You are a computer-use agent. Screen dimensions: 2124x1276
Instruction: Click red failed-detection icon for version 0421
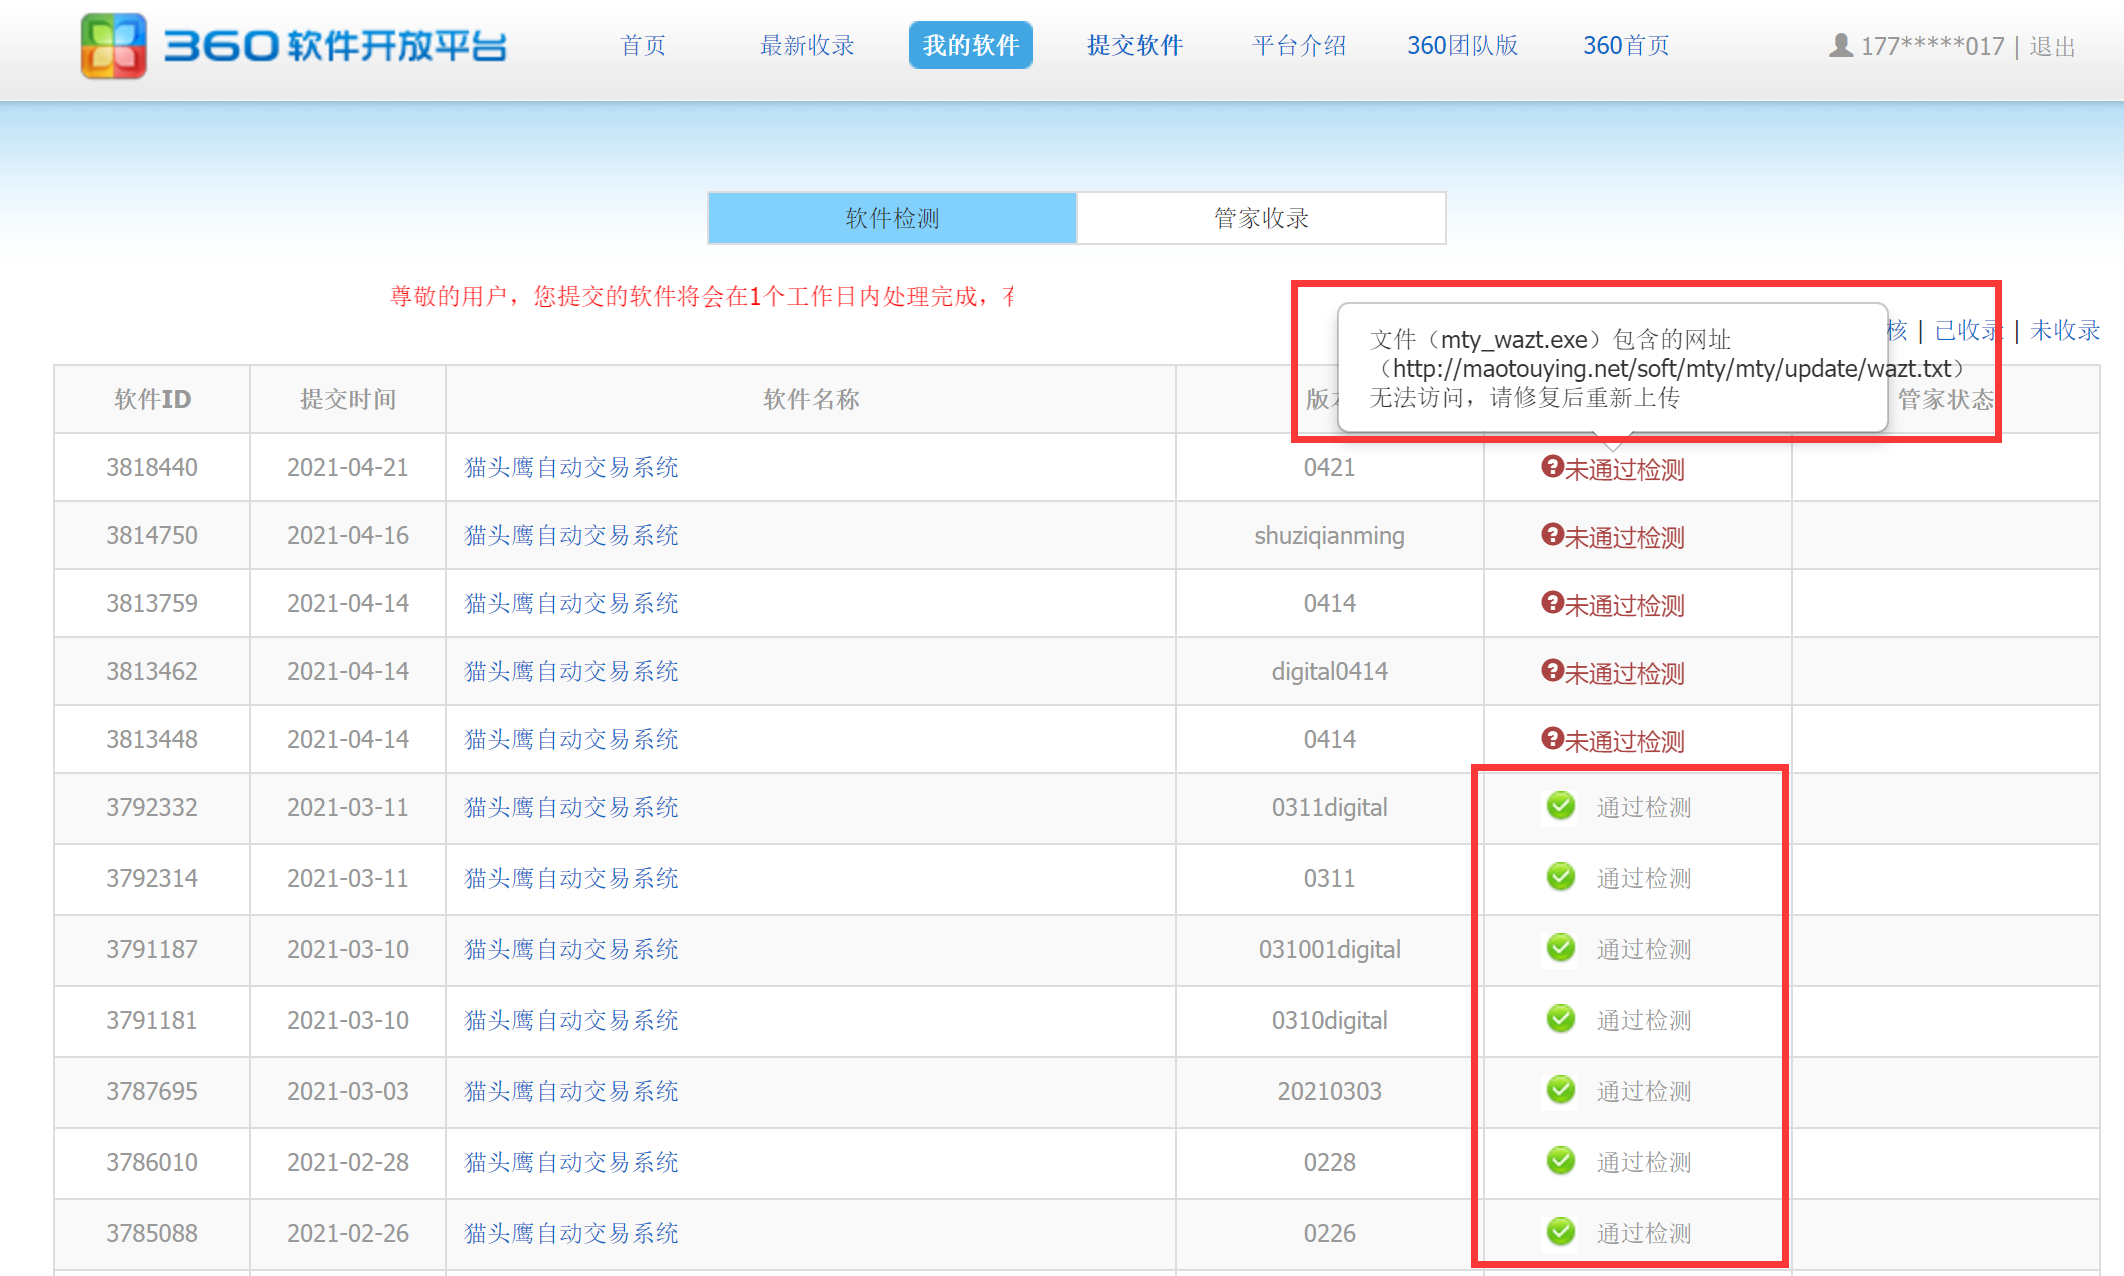[x=1551, y=466]
